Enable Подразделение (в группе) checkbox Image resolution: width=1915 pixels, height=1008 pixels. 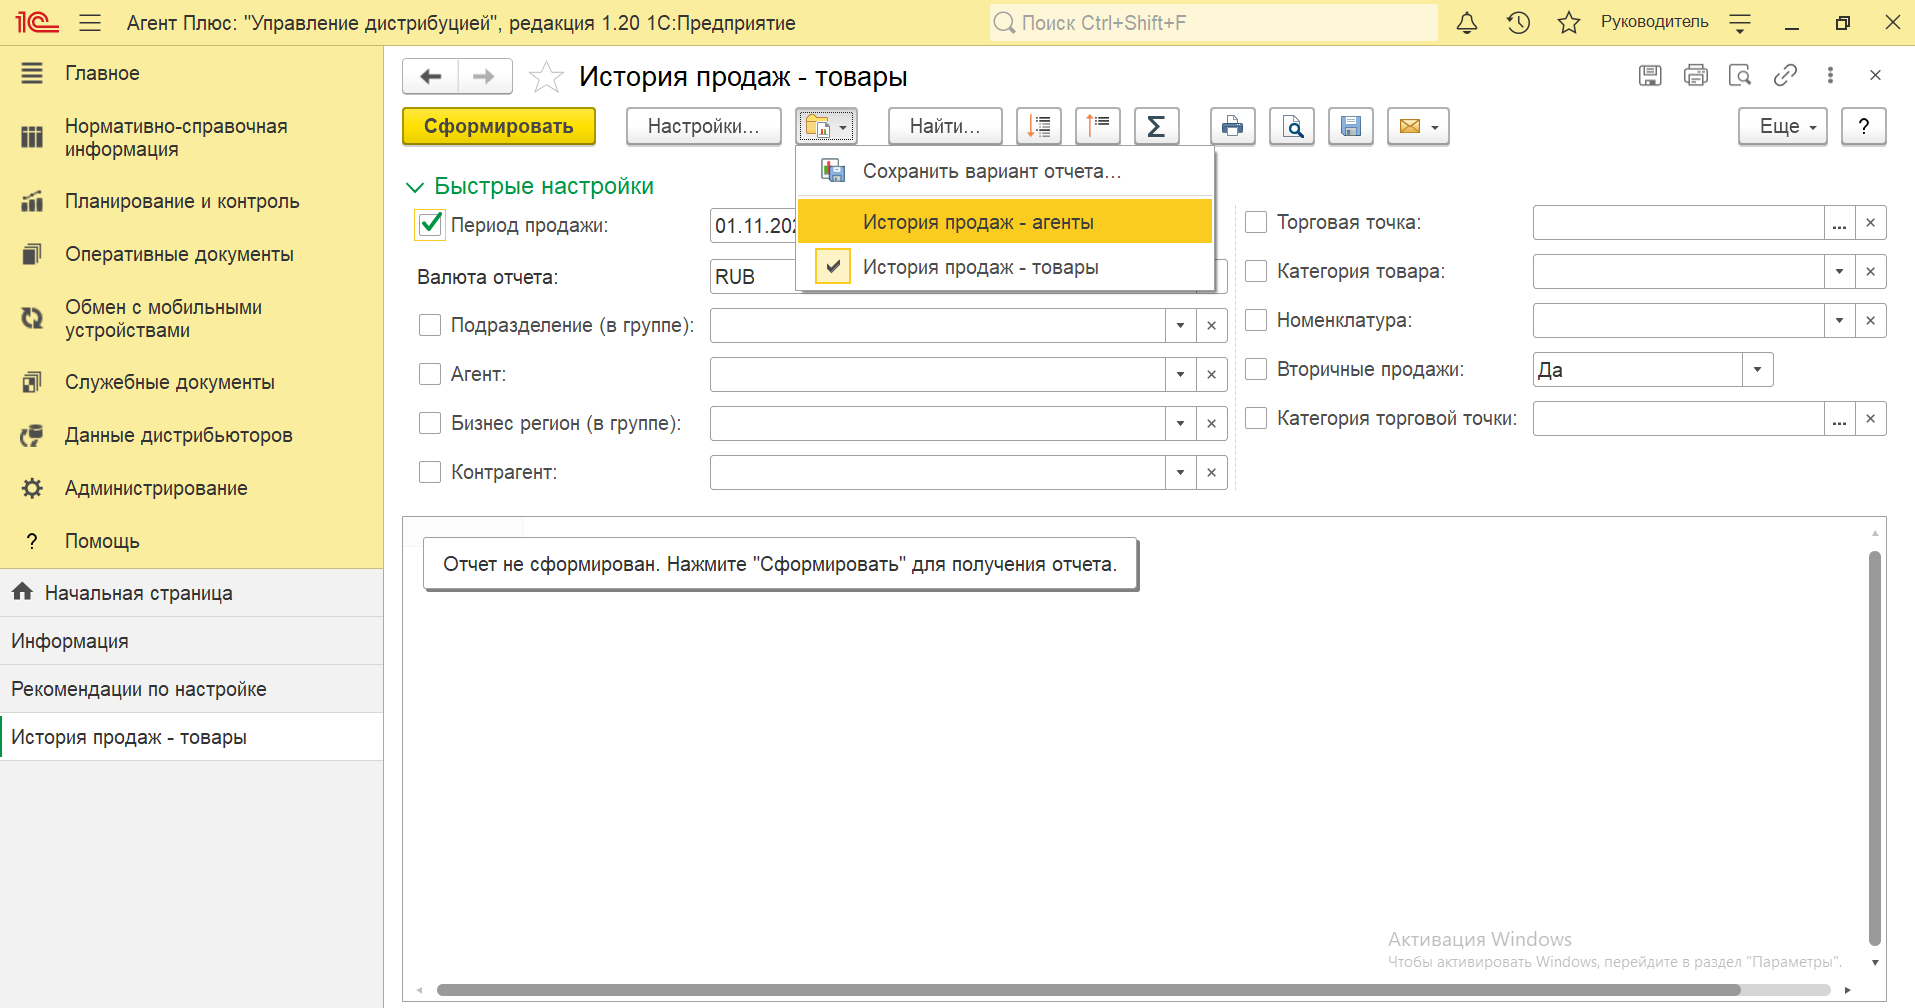pyautogui.click(x=430, y=325)
